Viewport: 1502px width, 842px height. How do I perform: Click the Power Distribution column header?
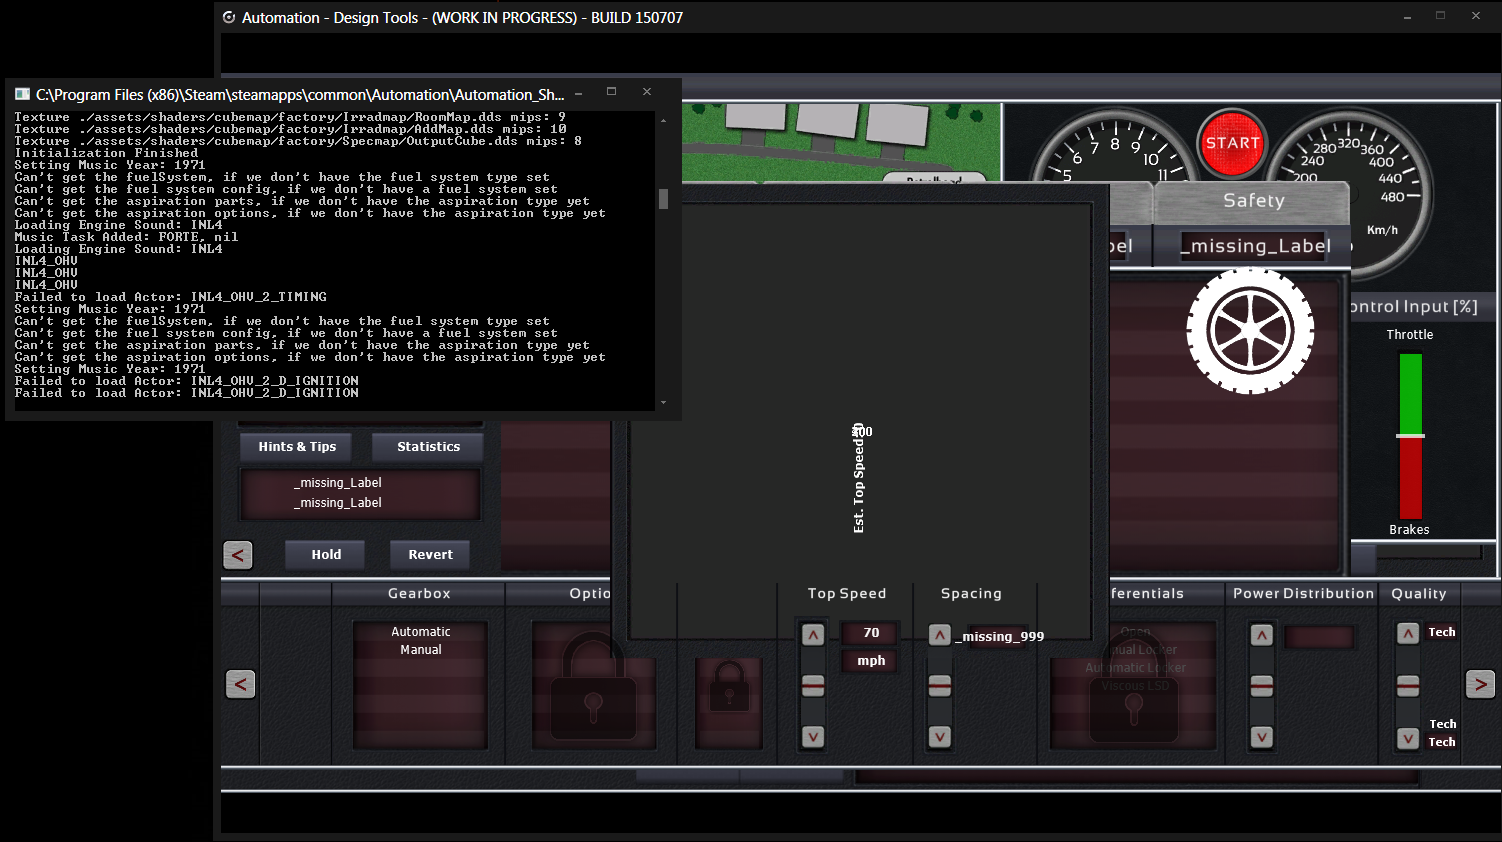(1303, 594)
